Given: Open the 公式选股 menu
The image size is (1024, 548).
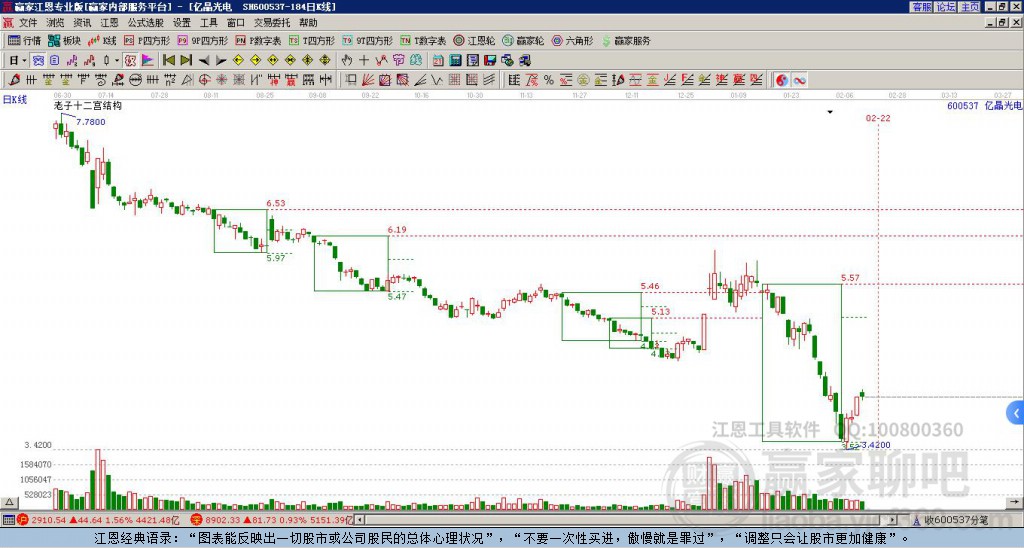Looking at the screenshot, I should click(x=146, y=23).
